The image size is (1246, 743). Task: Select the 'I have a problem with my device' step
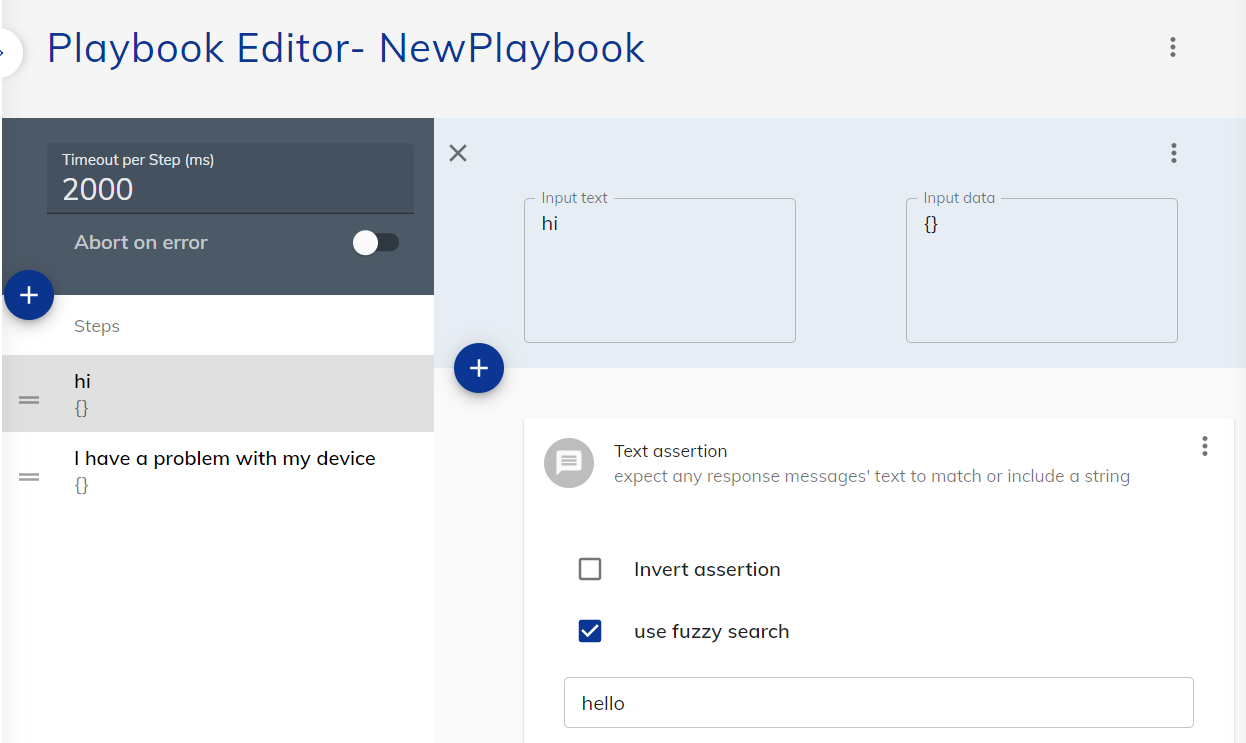tap(218, 471)
